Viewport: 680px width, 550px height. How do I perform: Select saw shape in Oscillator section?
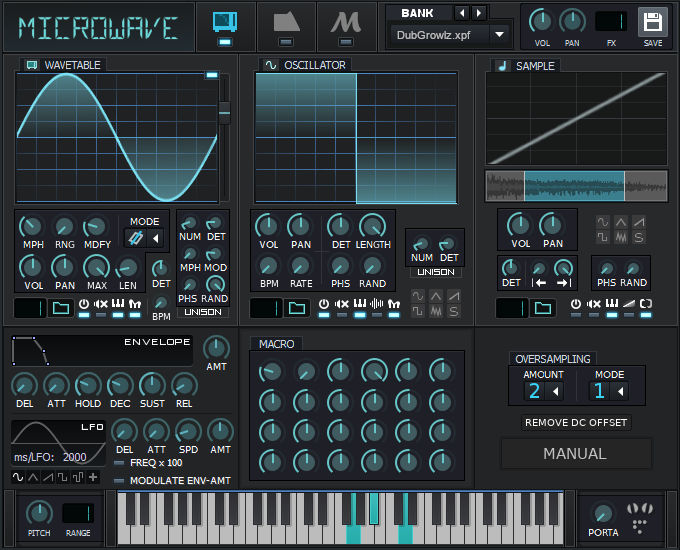pos(454,296)
